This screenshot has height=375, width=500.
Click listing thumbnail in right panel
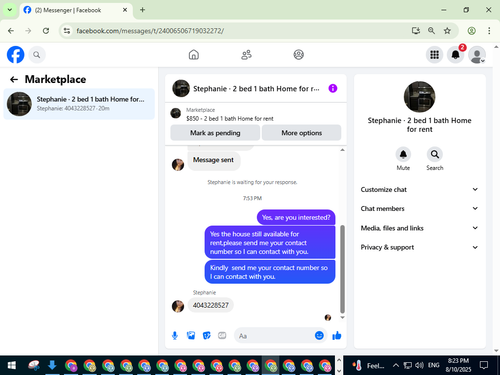419,97
